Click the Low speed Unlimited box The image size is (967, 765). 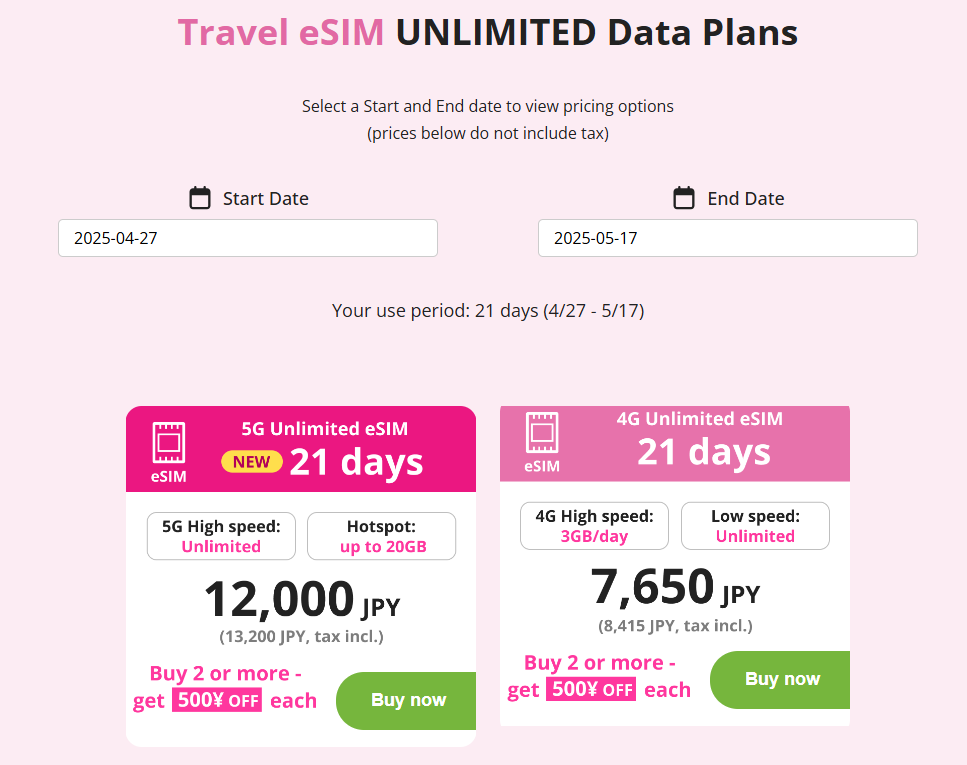pos(755,526)
